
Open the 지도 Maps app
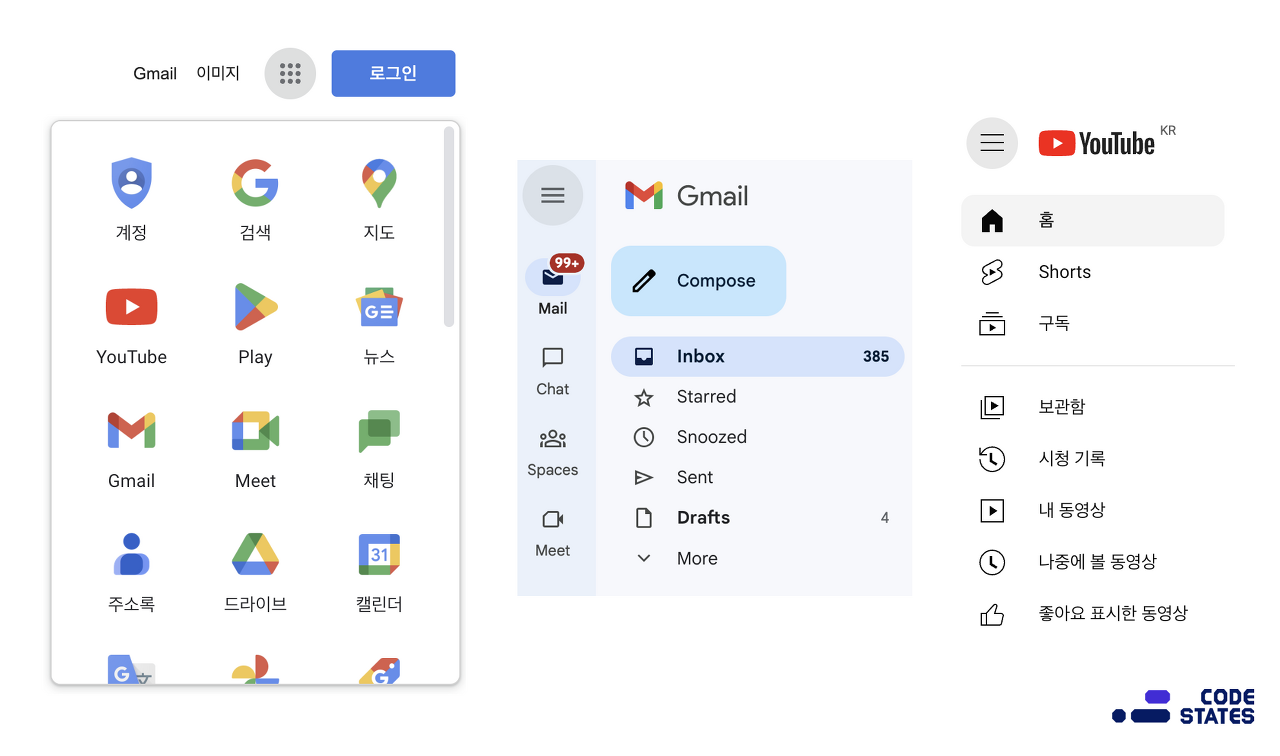pos(379,199)
